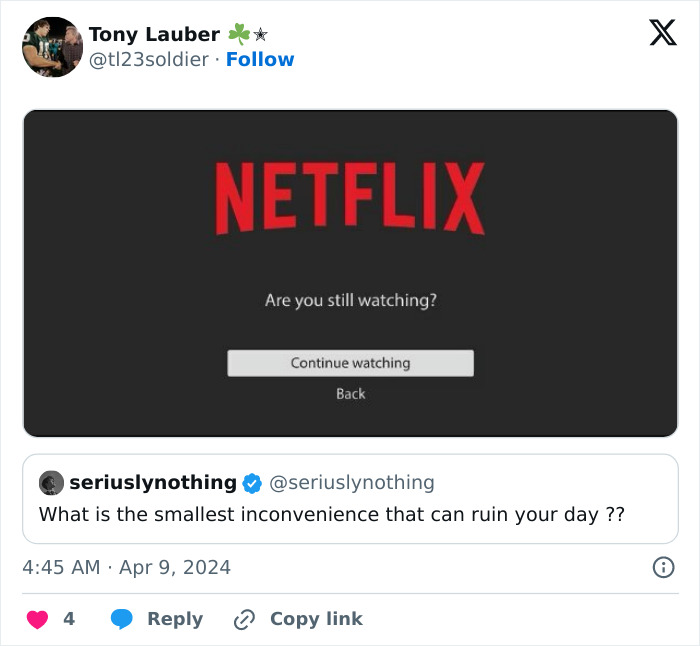Open the tweet info circle icon
Screen dimensions: 700x646
[x=663, y=567]
